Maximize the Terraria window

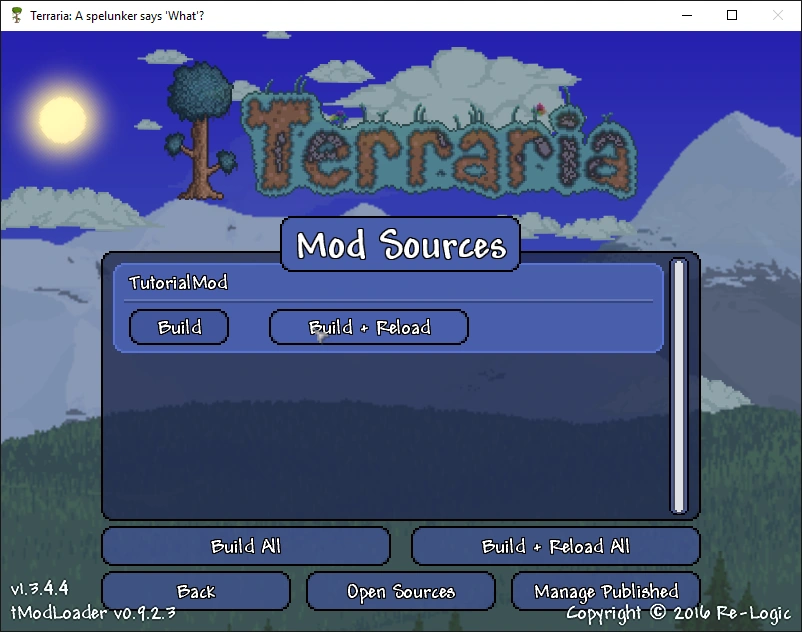coord(732,15)
